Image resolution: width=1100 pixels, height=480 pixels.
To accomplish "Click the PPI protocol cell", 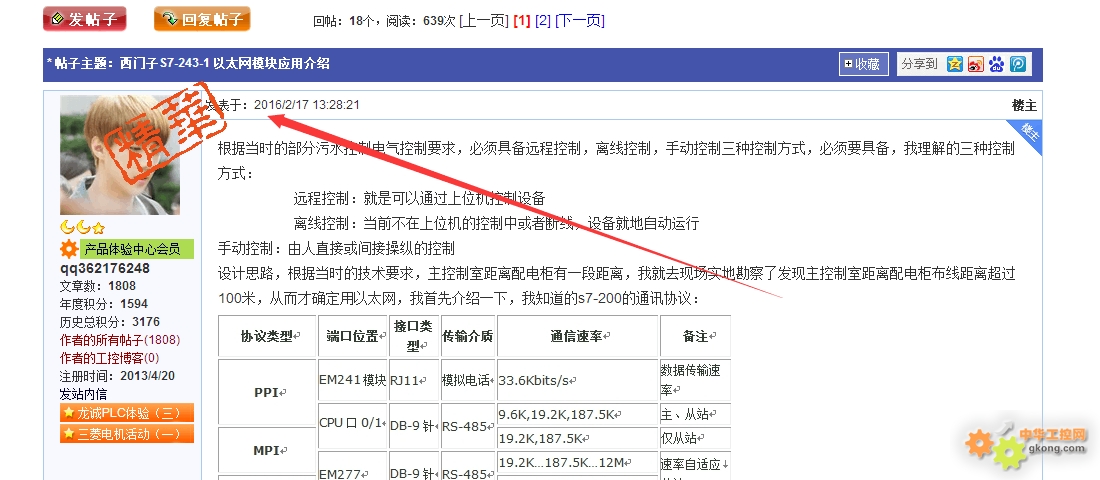I will 267,393.
